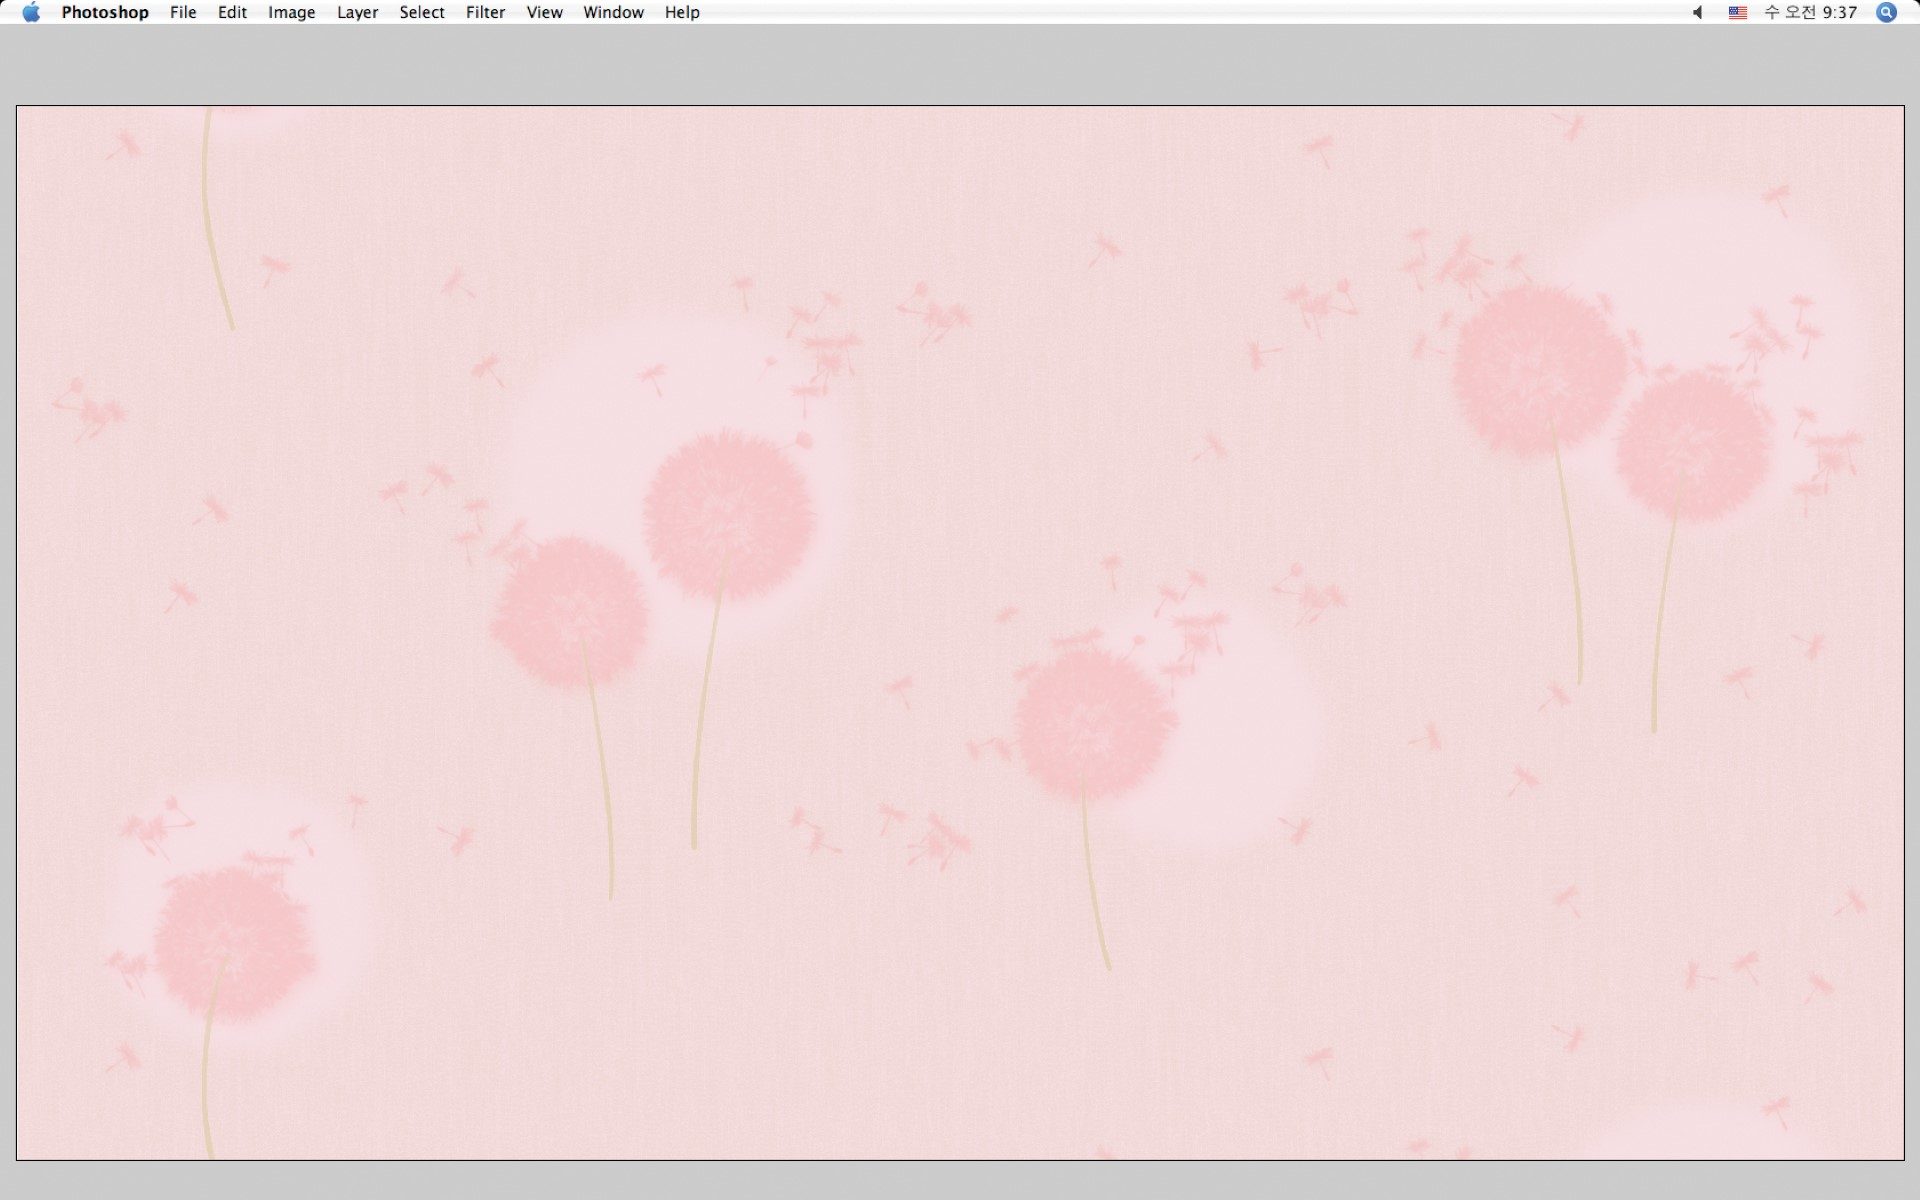
Task: Open the Image menu
Action: (x=291, y=12)
